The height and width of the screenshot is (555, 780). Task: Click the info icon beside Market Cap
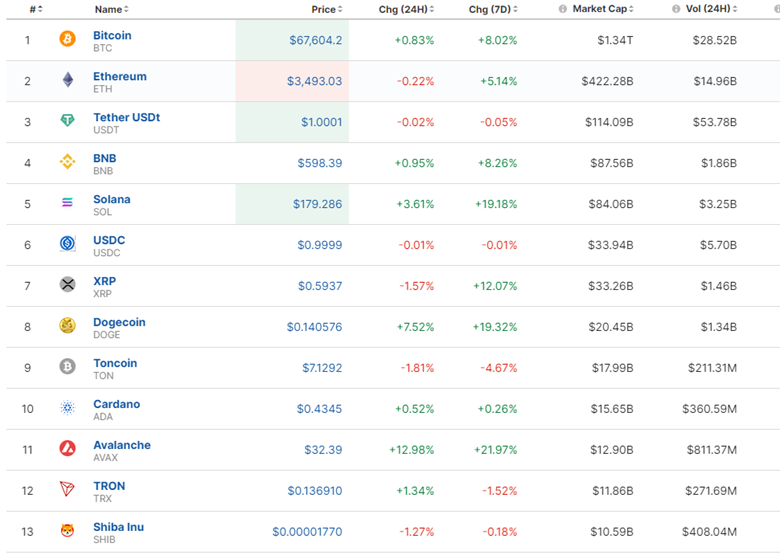(563, 9)
